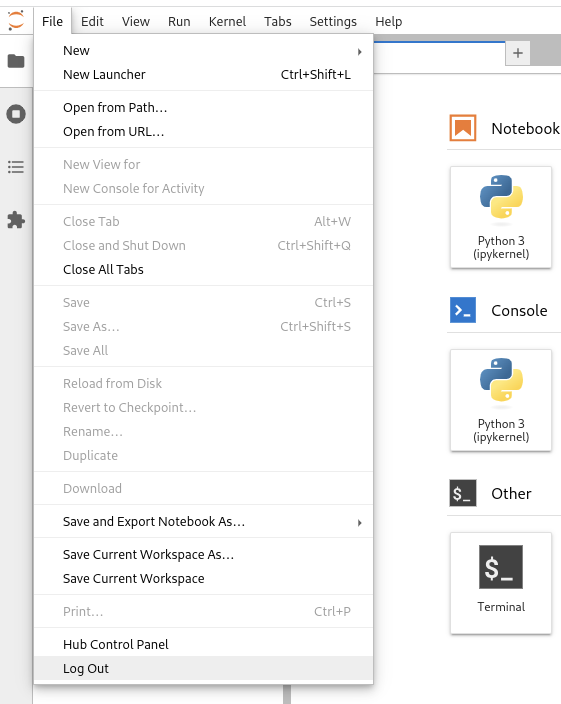Choose Log Out from File menu
561x704 pixels.
(x=203, y=668)
